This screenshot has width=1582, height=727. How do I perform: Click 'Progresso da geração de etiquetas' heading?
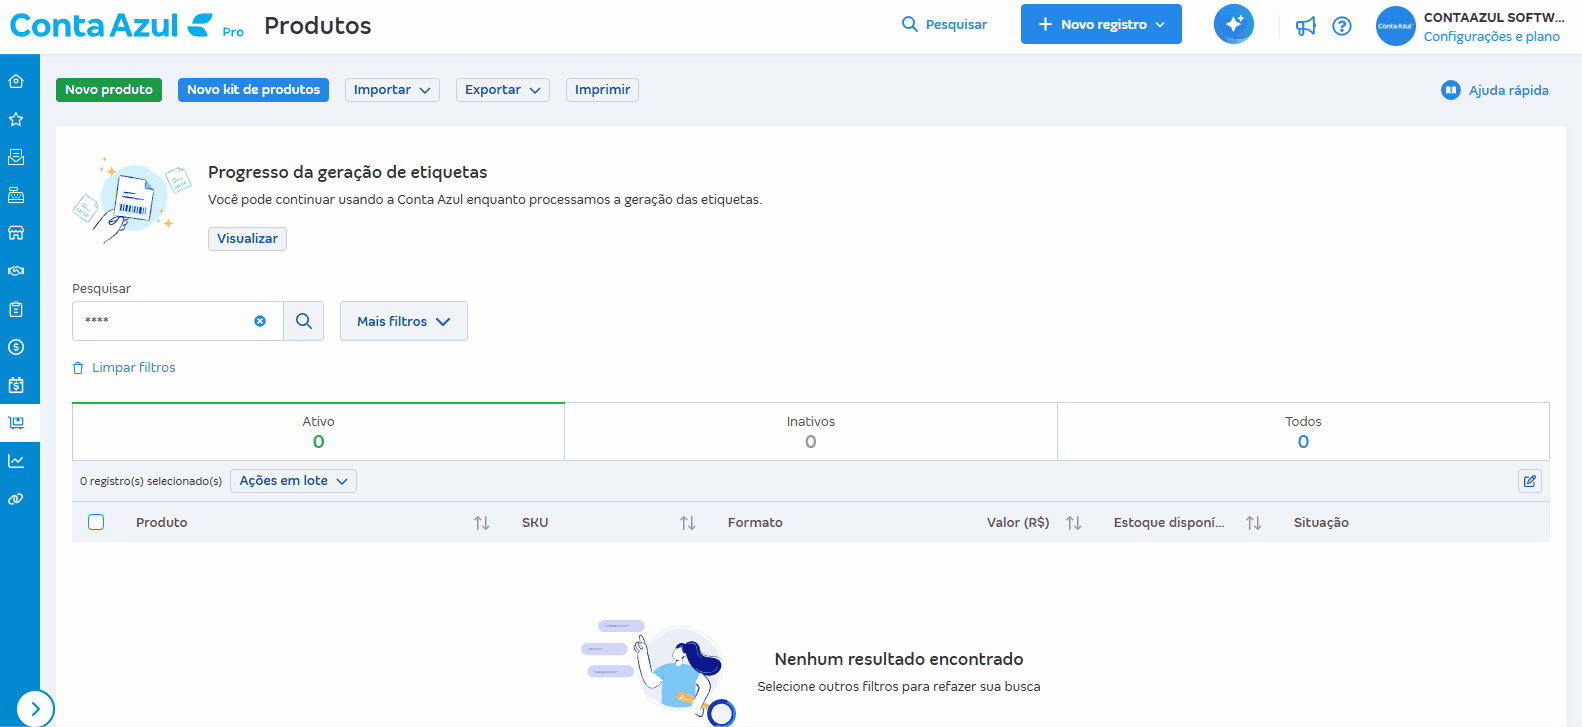348,172
